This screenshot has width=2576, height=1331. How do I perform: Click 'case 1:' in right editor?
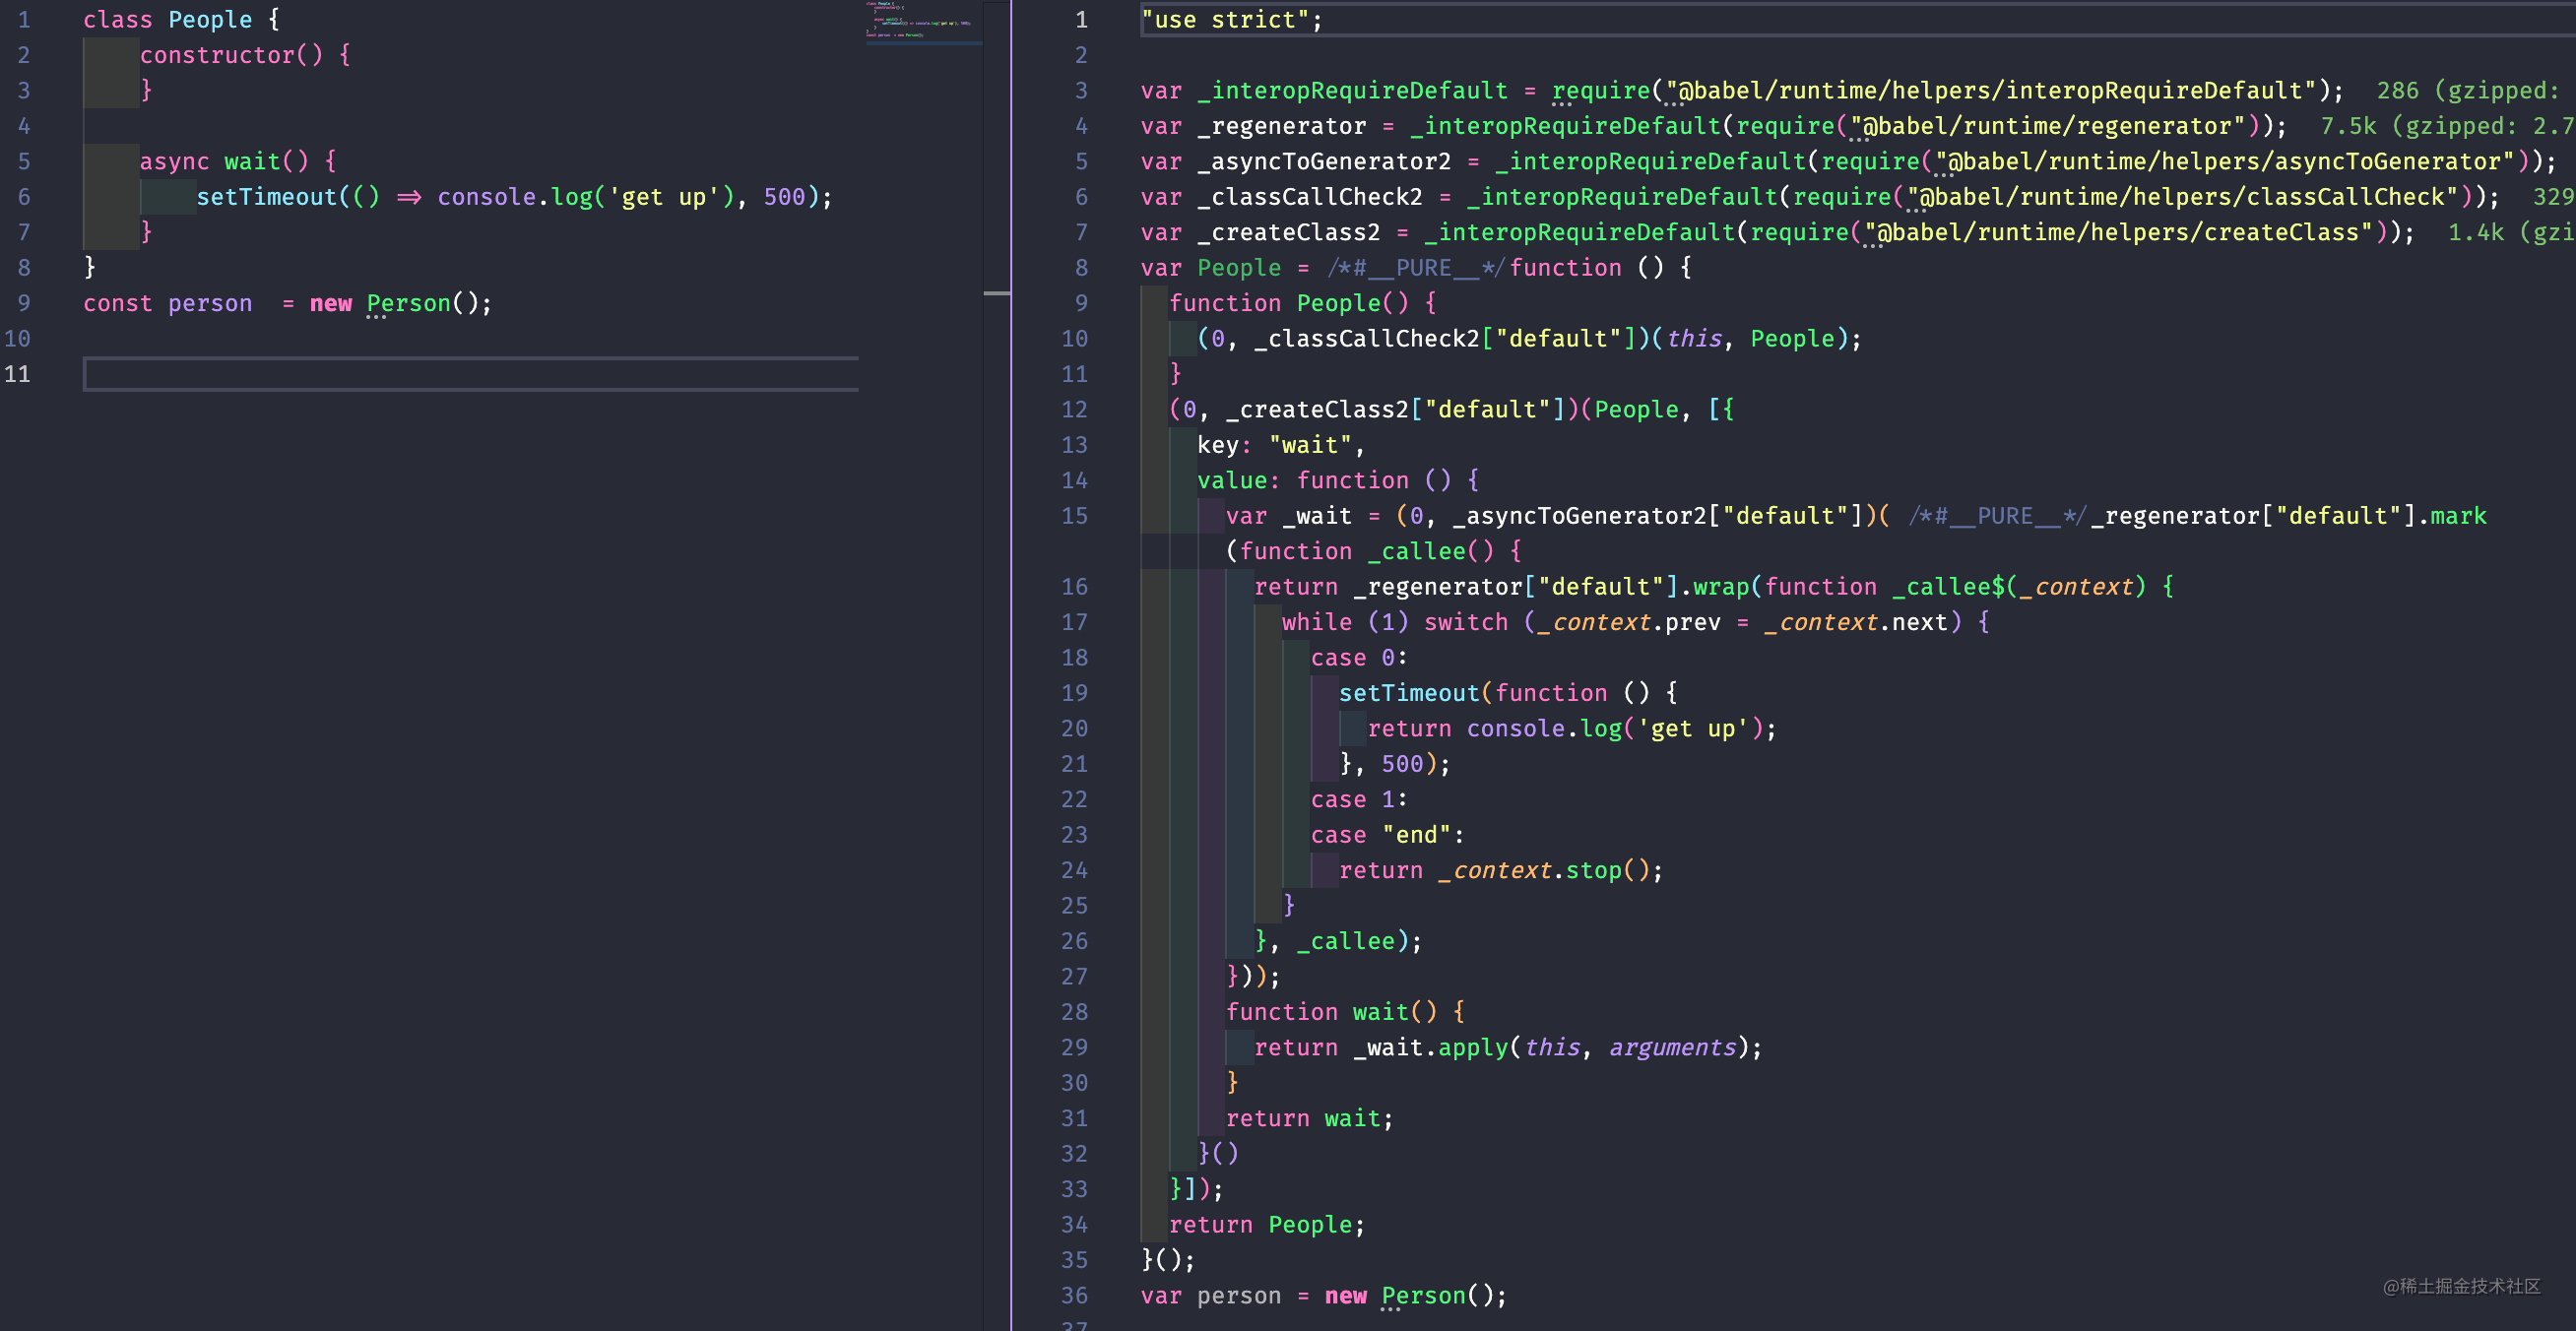pos(1359,800)
